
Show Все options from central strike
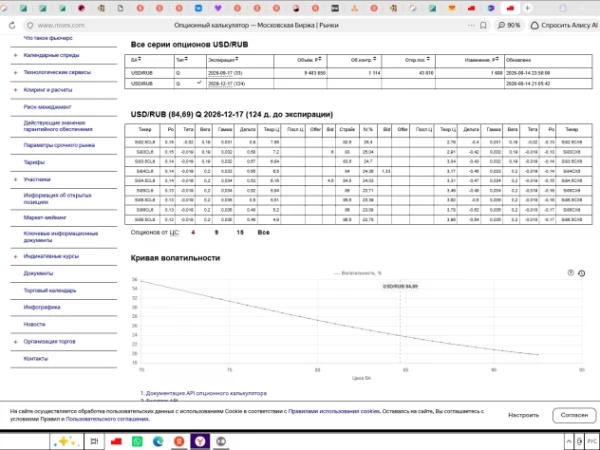[263, 232]
